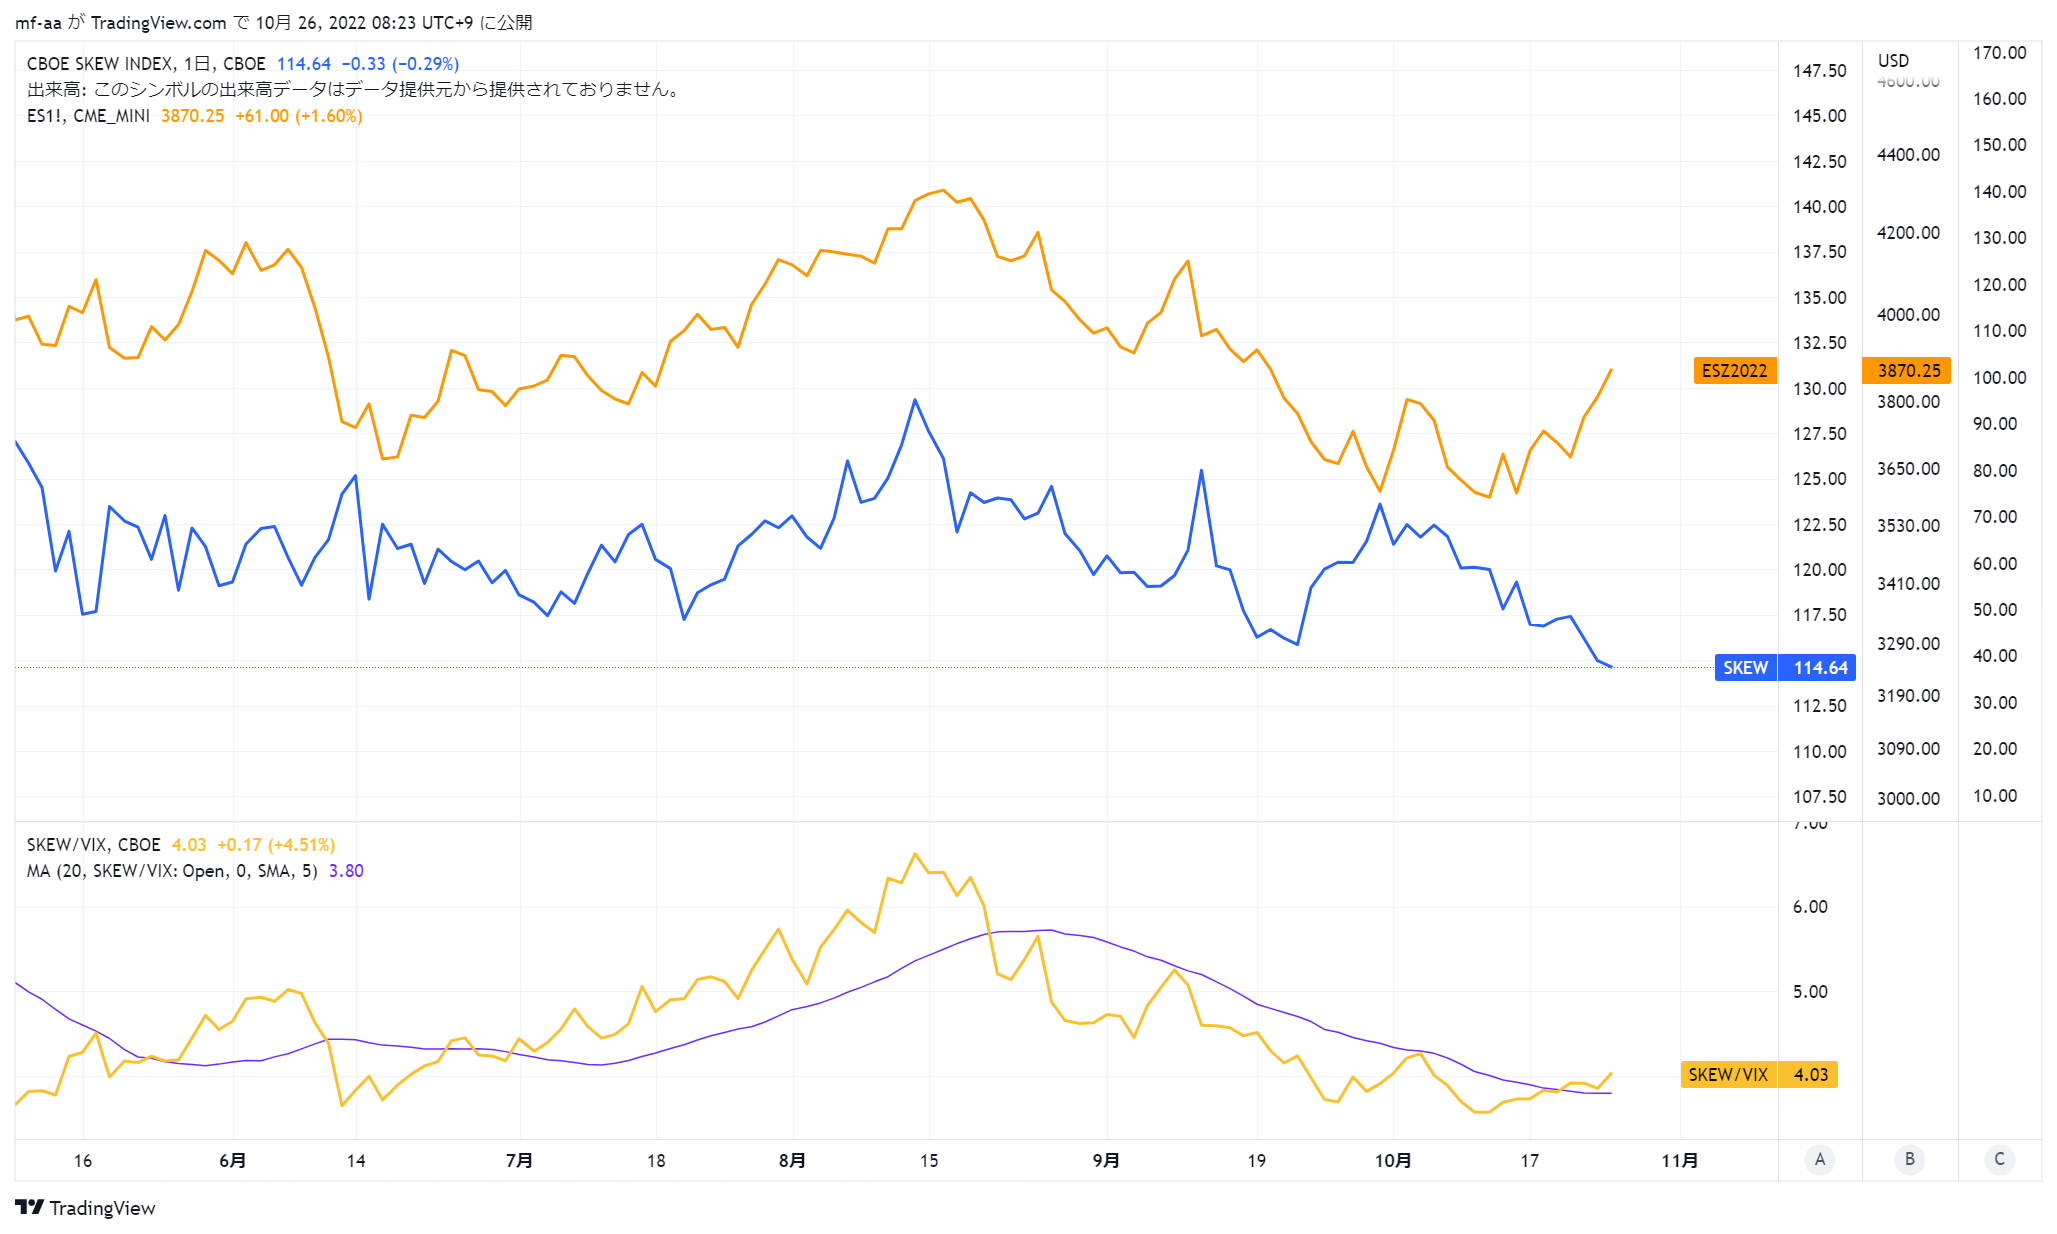This screenshot has width=2057, height=1234.
Task: Click the USD currency label
Action: (1893, 61)
